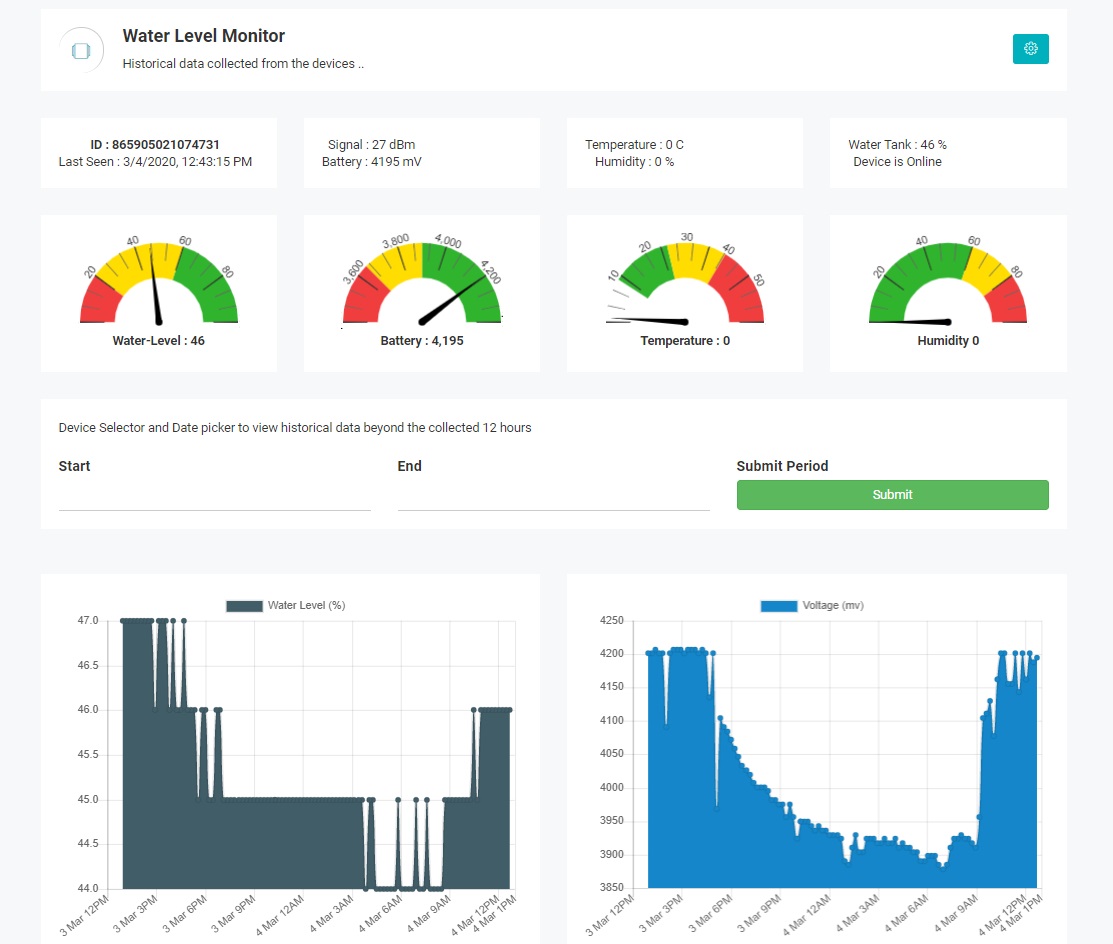Screen dimensions: 1113x944
Task: Click the Battery gauge dial
Action: click(421, 284)
